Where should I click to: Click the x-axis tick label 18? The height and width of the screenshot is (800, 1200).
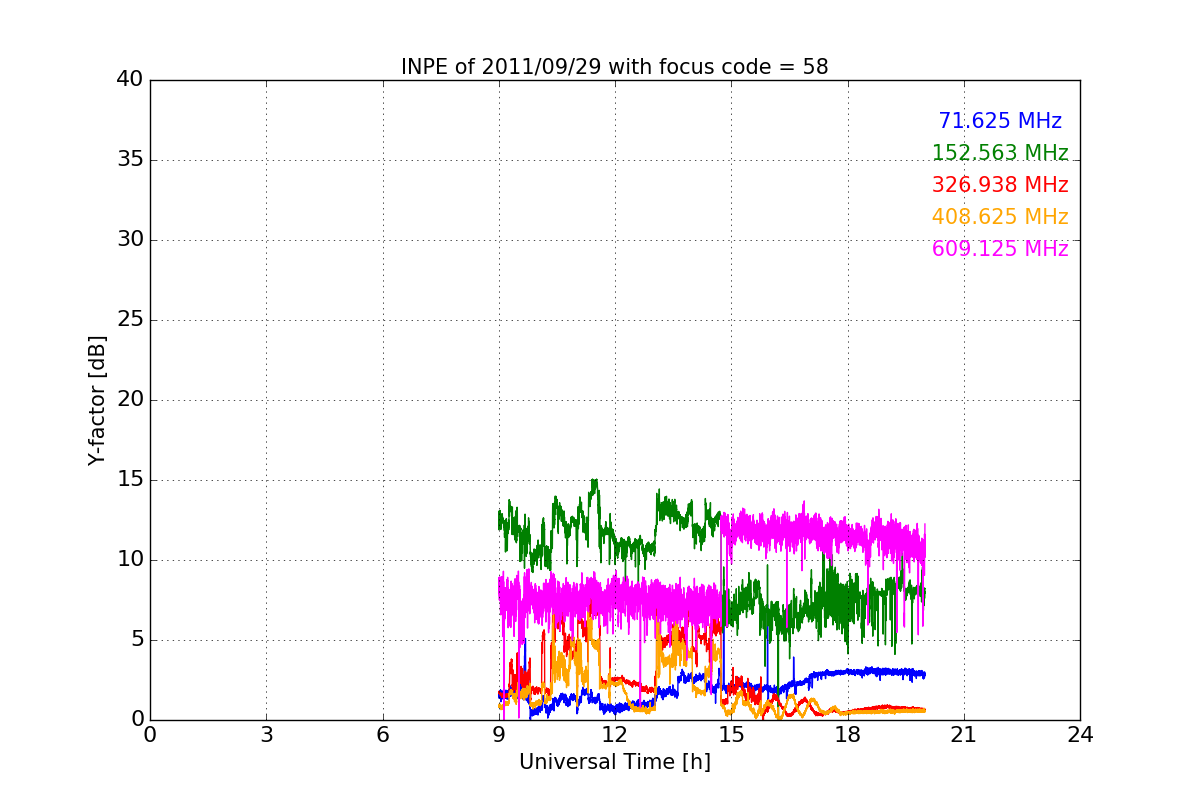(x=847, y=735)
